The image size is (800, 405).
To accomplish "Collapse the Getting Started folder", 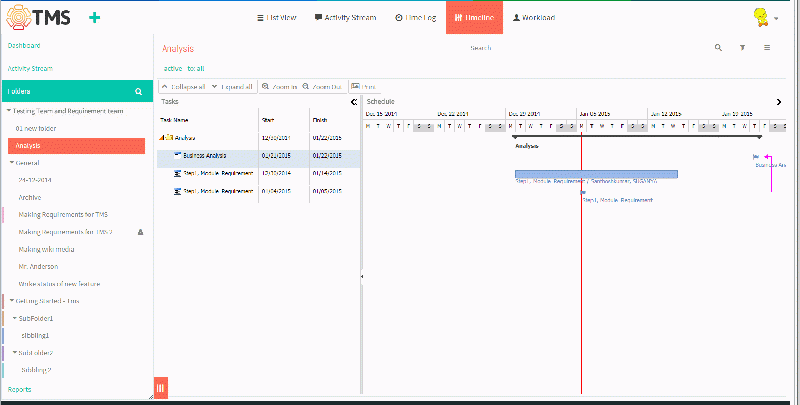I will pyautogui.click(x=12, y=301).
